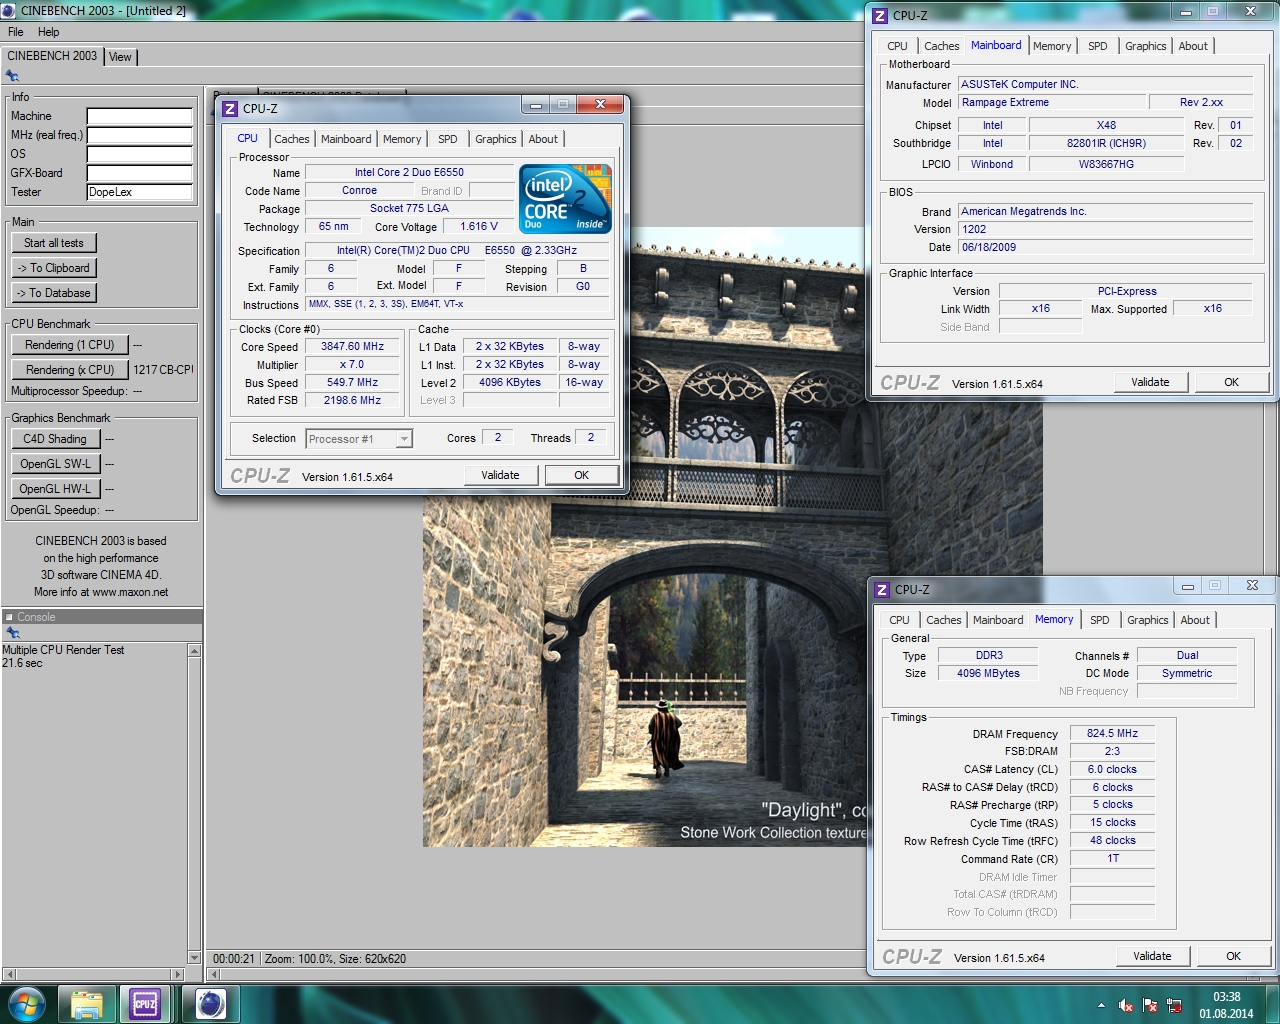
Task: Click Core Voltage value 1.616 V
Action: [x=479, y=226]
